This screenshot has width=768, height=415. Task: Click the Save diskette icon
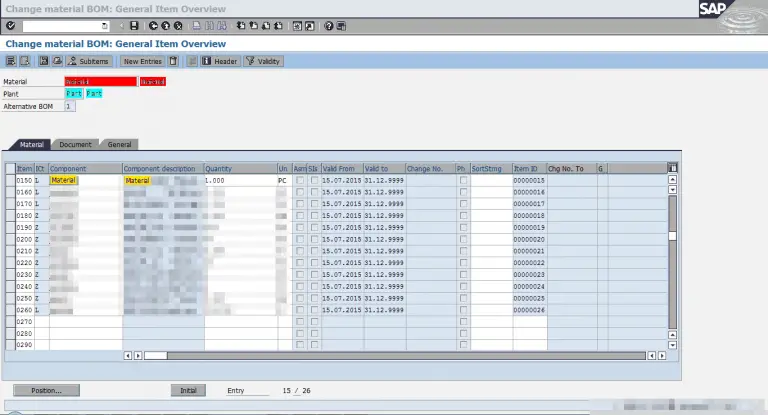coord(134,25)
